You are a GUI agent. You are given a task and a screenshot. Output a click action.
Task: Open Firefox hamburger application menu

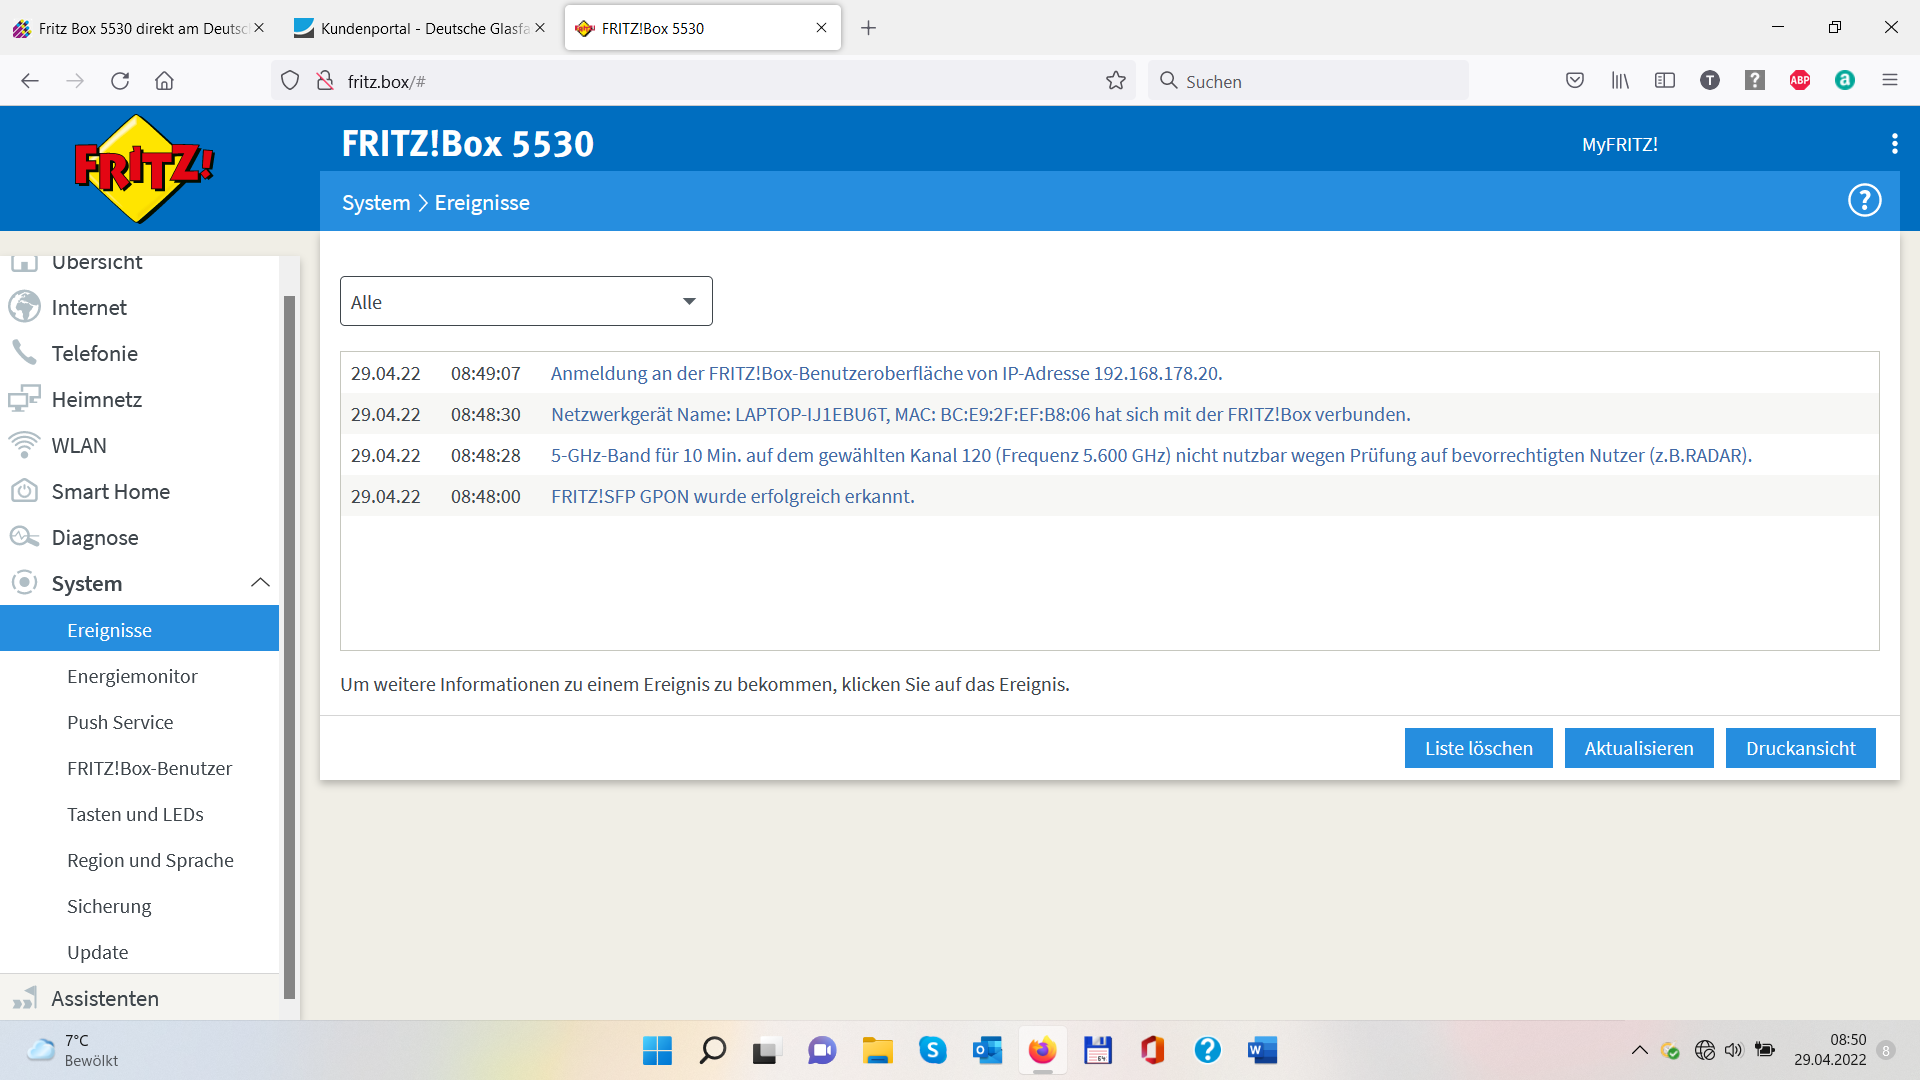click(1890, 81)
